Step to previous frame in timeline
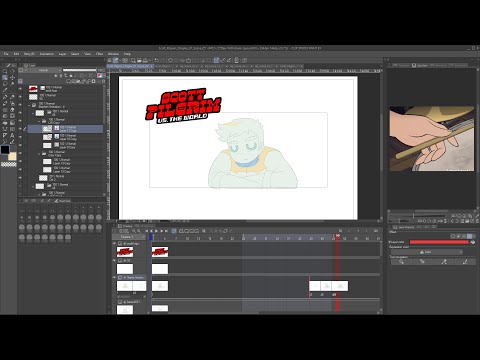This screenshot has width=480, height=360. click(151, 231)
